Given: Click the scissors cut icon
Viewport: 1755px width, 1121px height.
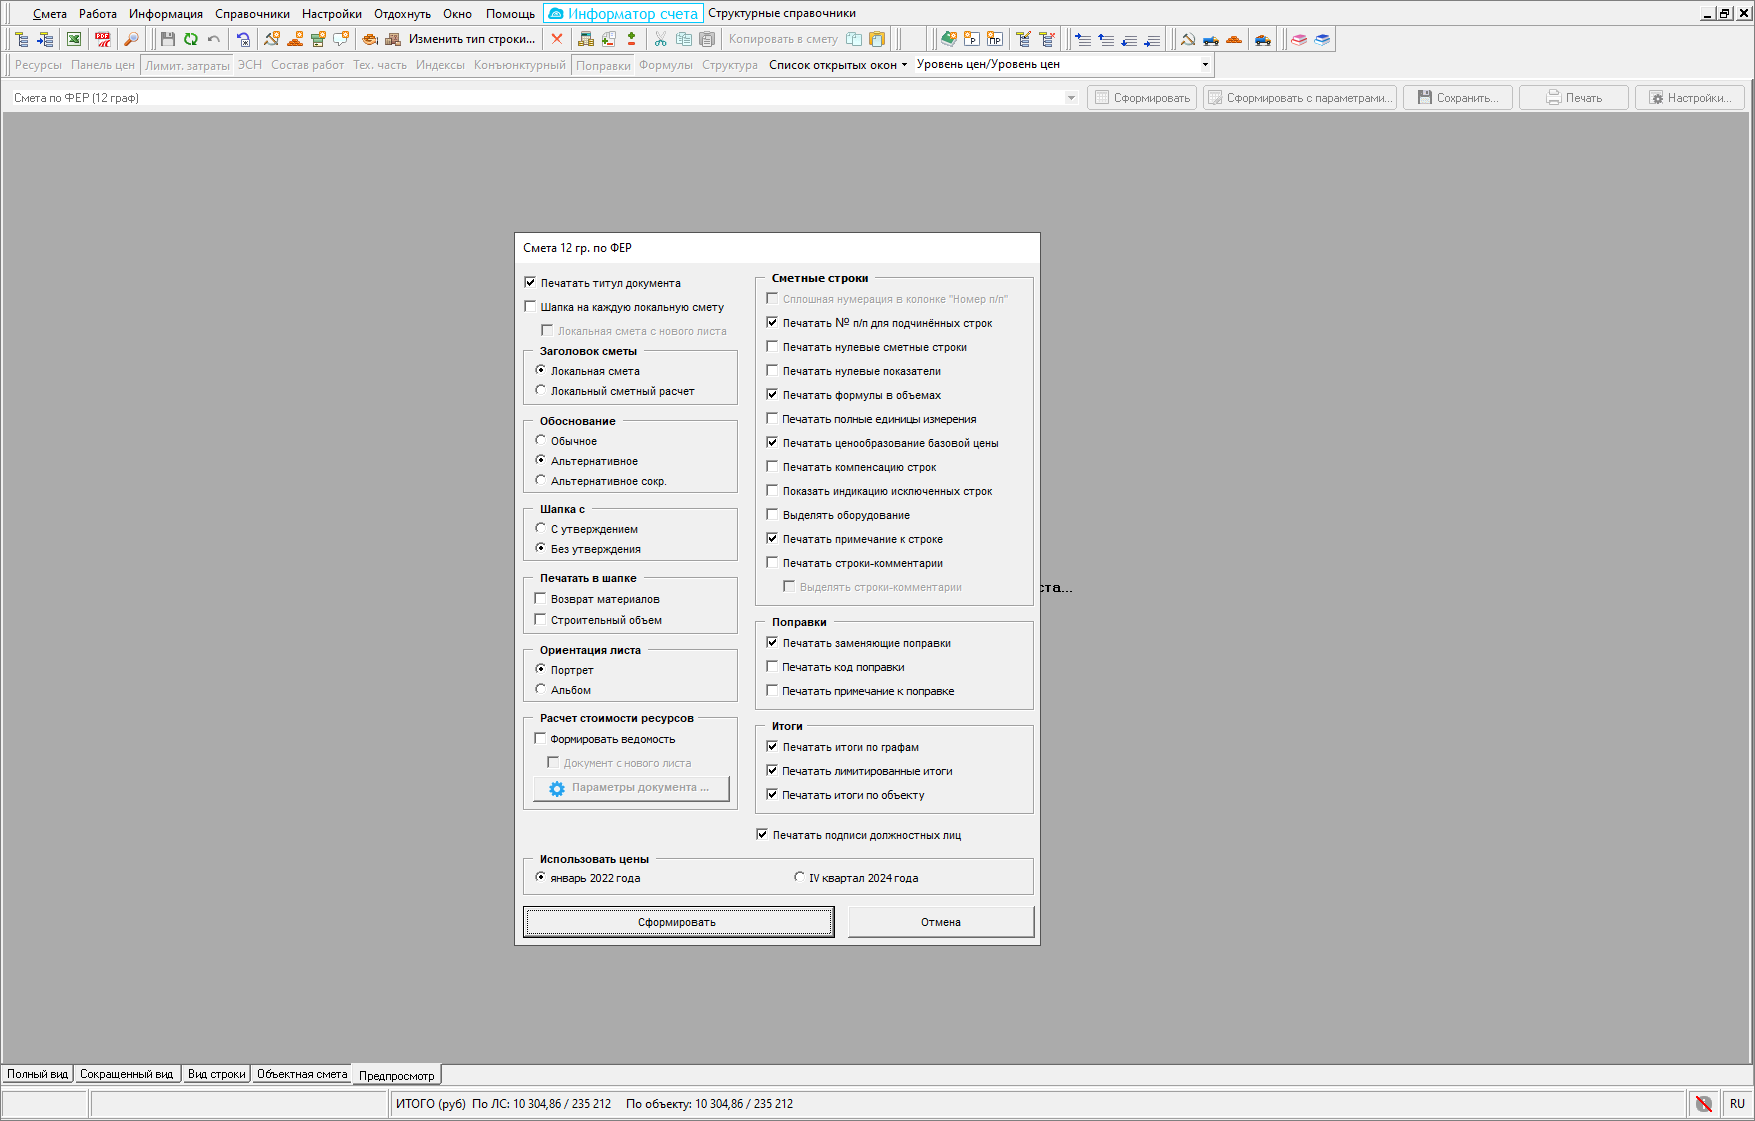Looking at the screenshot, I should click(x=660, y=39).
